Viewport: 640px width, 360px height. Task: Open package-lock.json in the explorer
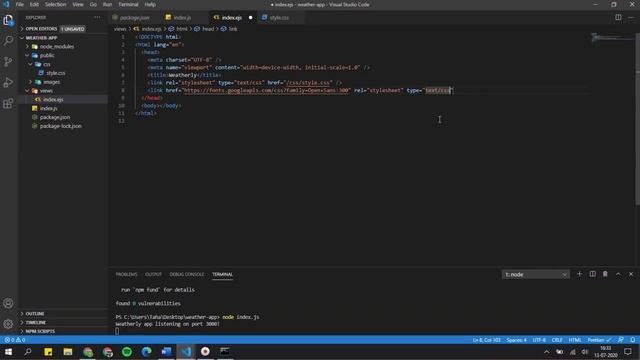(60, 126)
